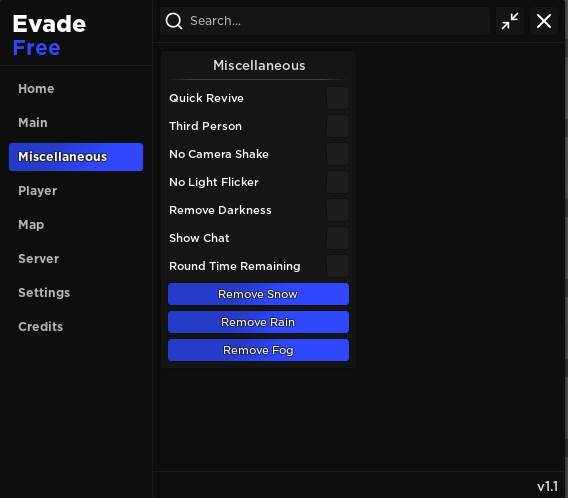Click the blue Free label

pyautogui.click(x=37, y=48)
